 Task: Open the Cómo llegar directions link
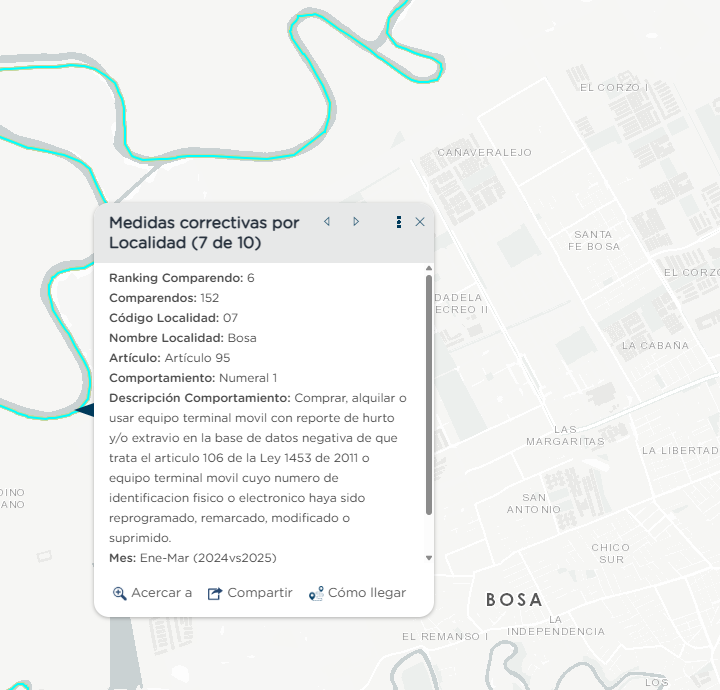pyautogui.click(x=367, y=593)
